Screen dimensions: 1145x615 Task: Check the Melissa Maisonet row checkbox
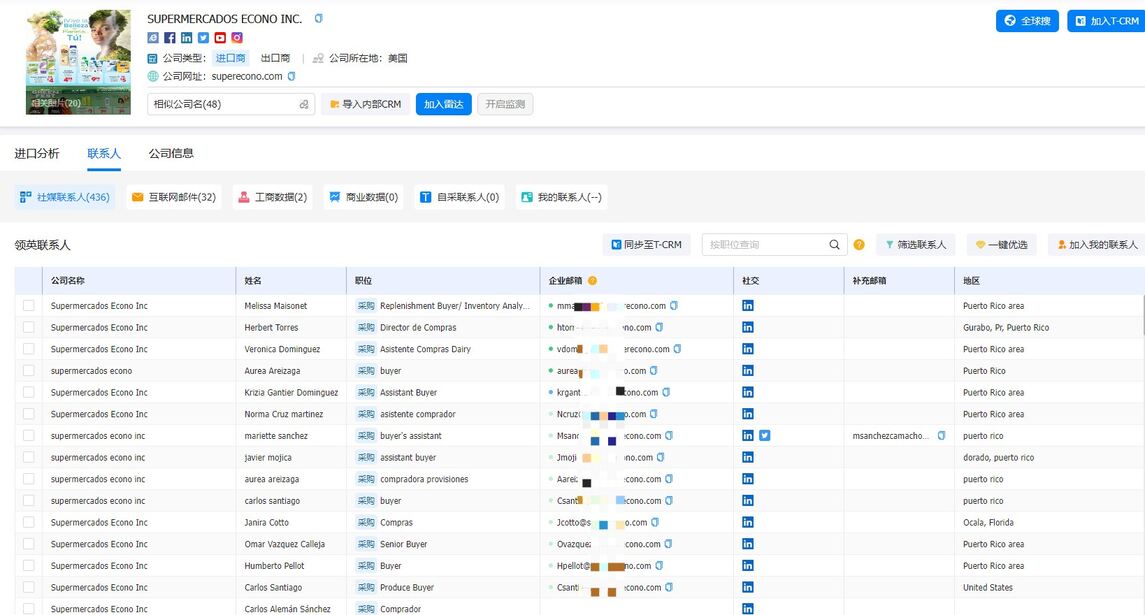coord(28,305)
